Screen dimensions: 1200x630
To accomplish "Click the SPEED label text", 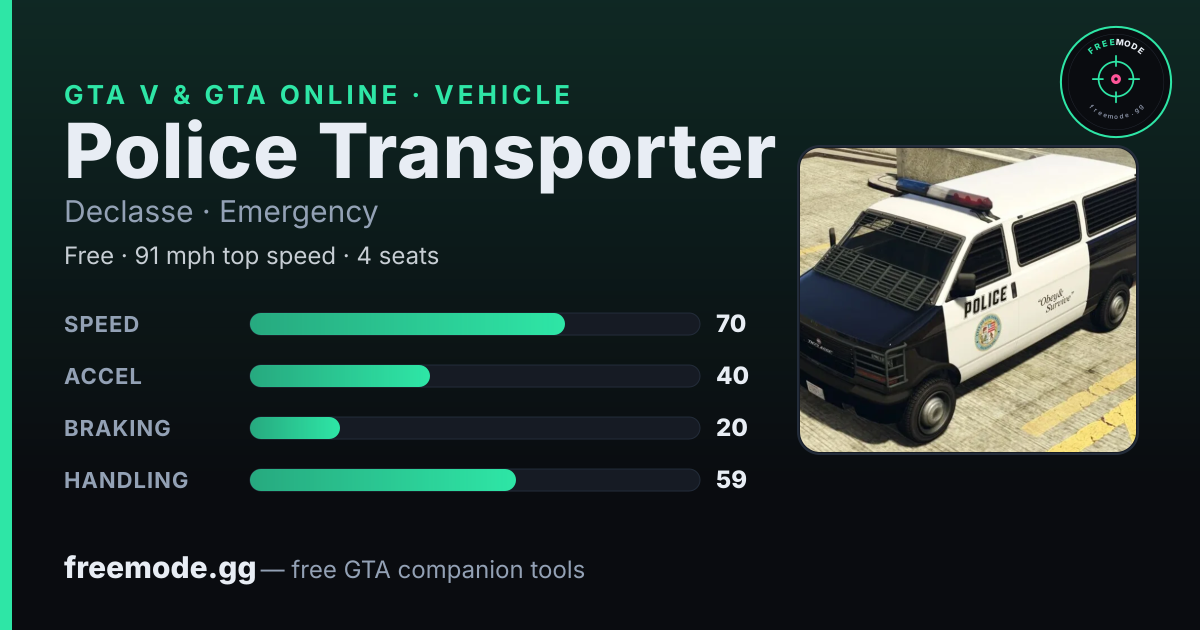I will pyautogui.click(x=102, y=324).
